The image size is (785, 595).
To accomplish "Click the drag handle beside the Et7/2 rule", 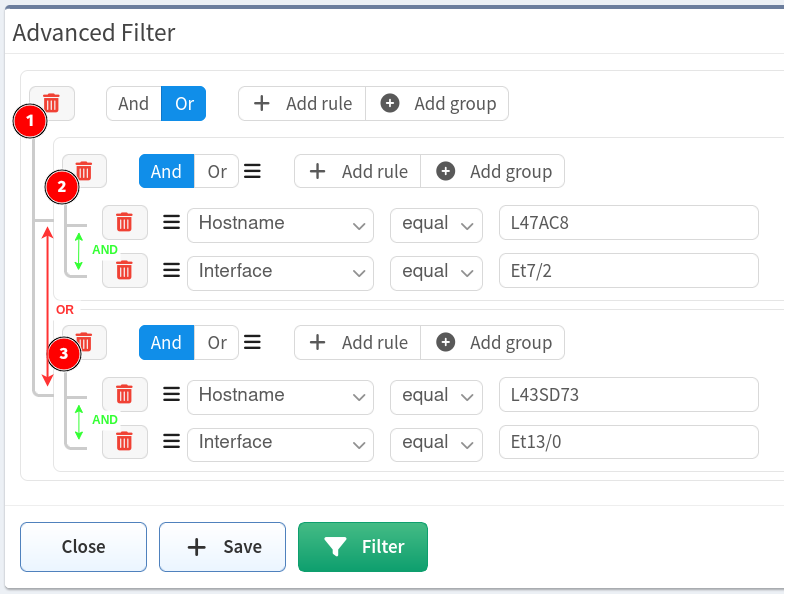I will [x=172, y=270].
